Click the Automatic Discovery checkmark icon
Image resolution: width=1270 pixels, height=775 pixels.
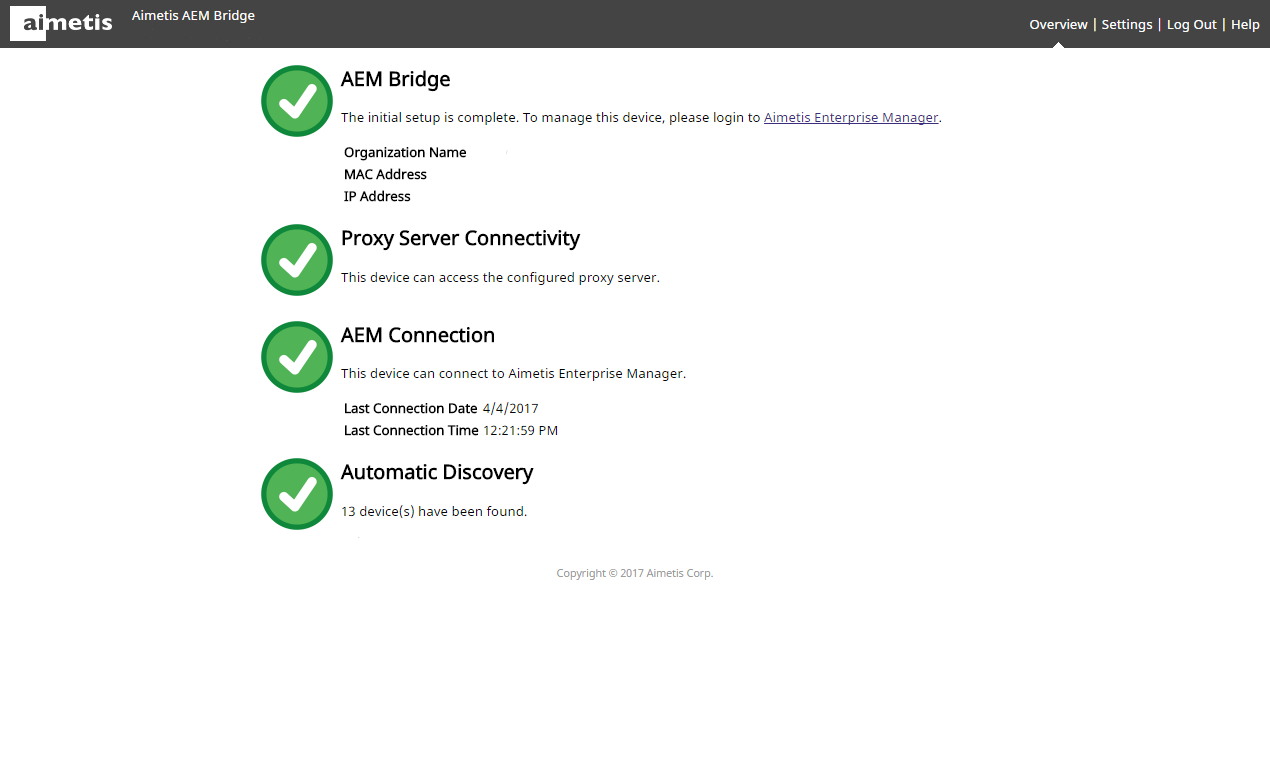pos(297,494)
